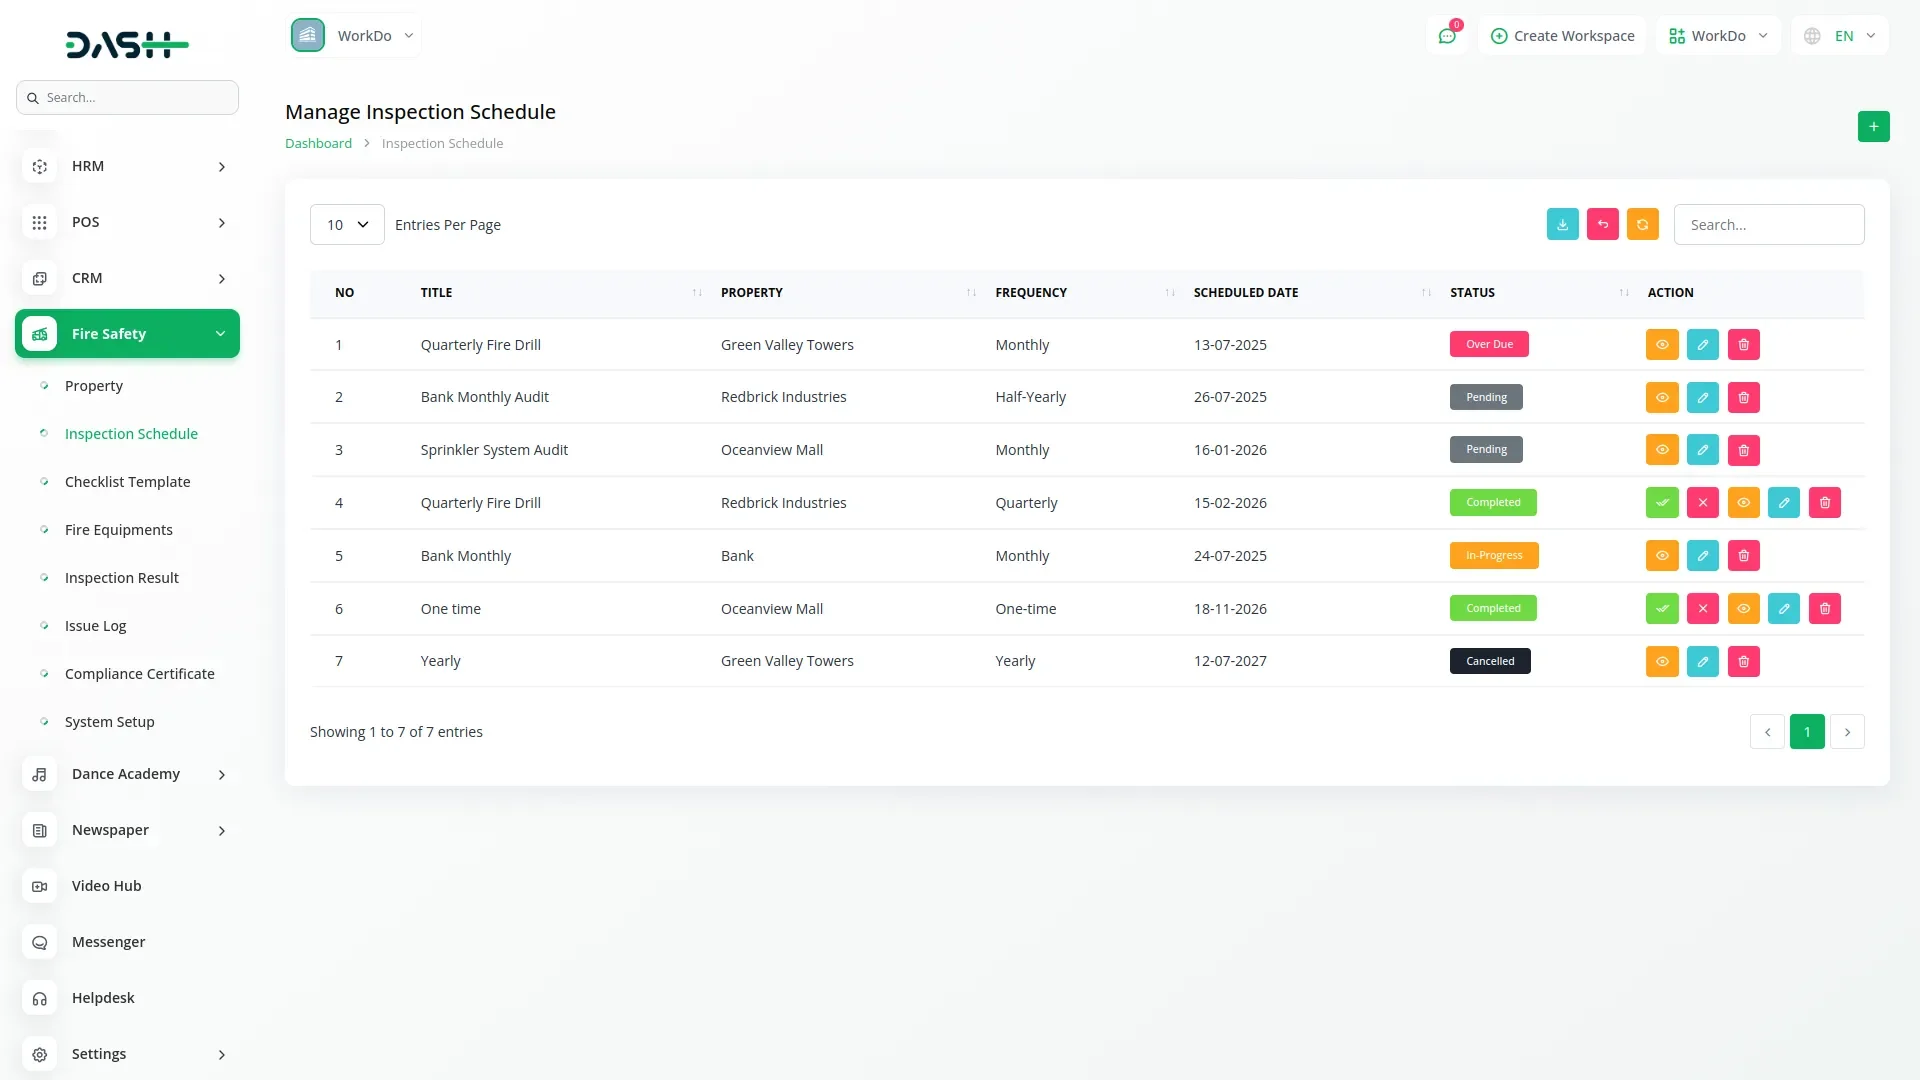Click the pink undo/reset icon above table
The image size is (1920, 1080).
coord(1602,224)
